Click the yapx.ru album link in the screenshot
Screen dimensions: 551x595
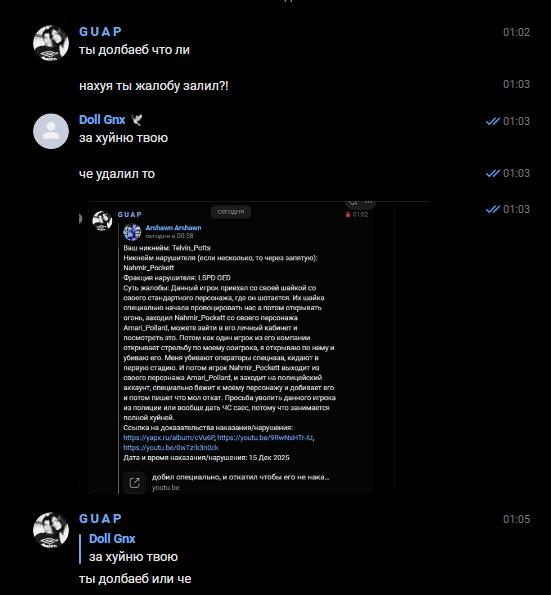pyautogui.click(x=169, y=438)
